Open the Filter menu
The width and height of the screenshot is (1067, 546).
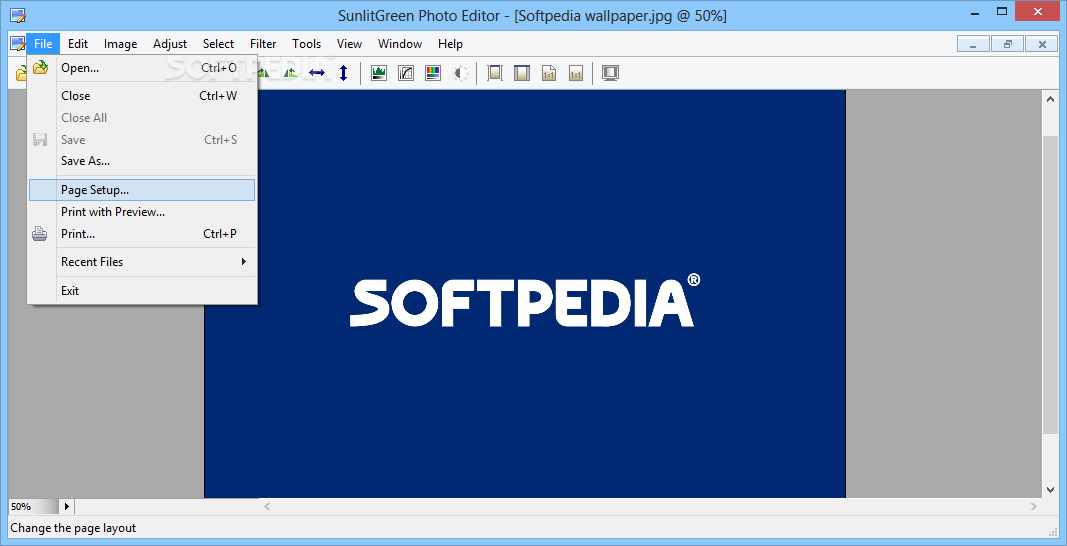263,44
